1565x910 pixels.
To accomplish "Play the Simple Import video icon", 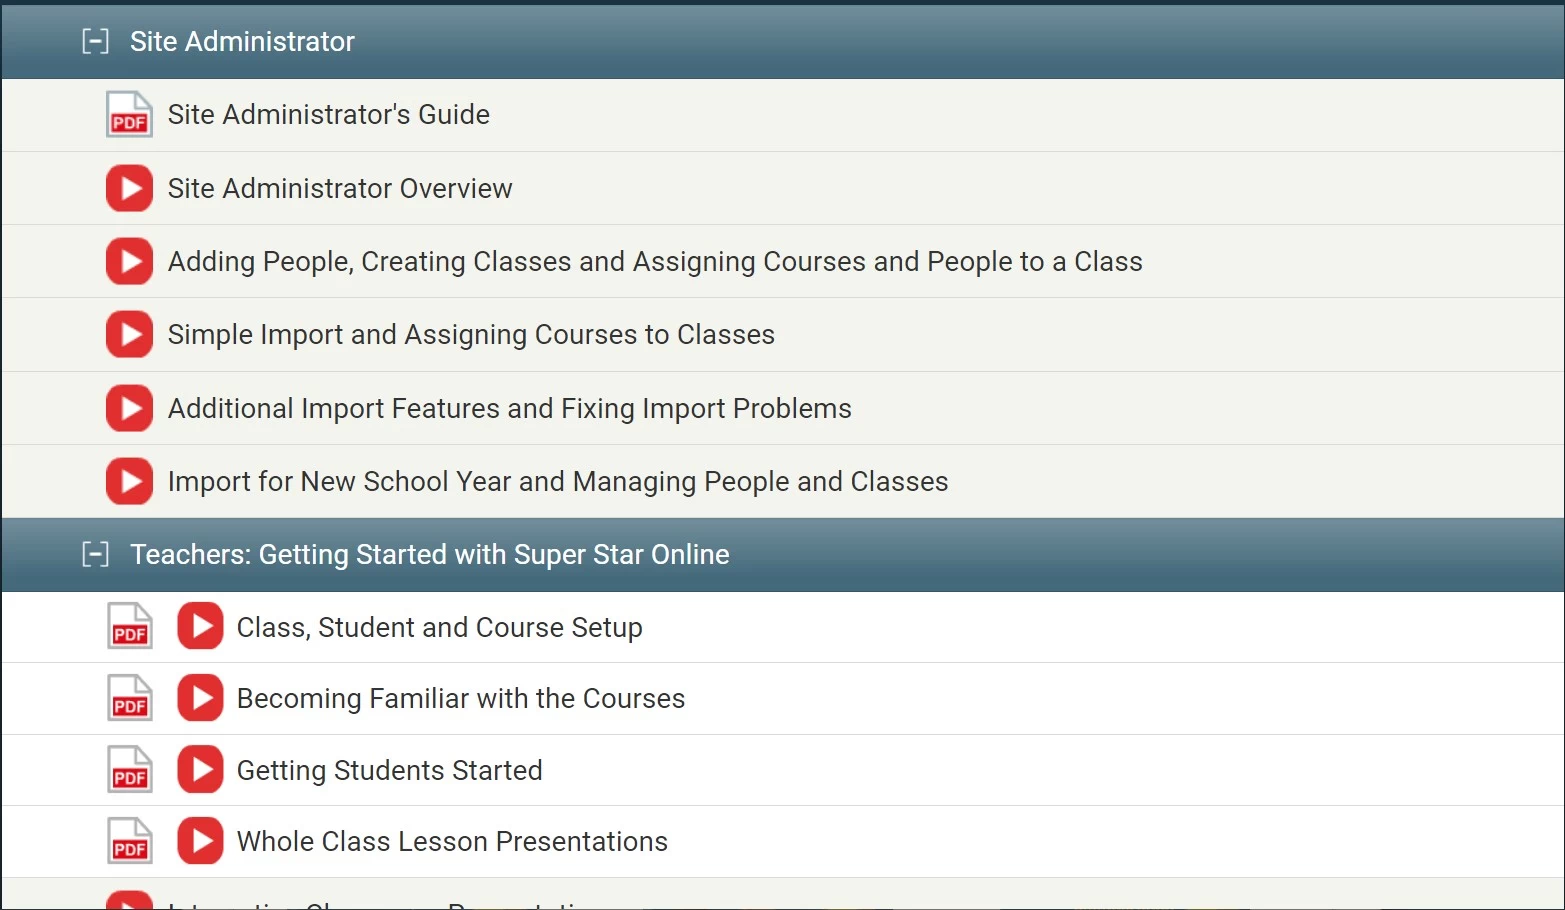I will point(129,334).
